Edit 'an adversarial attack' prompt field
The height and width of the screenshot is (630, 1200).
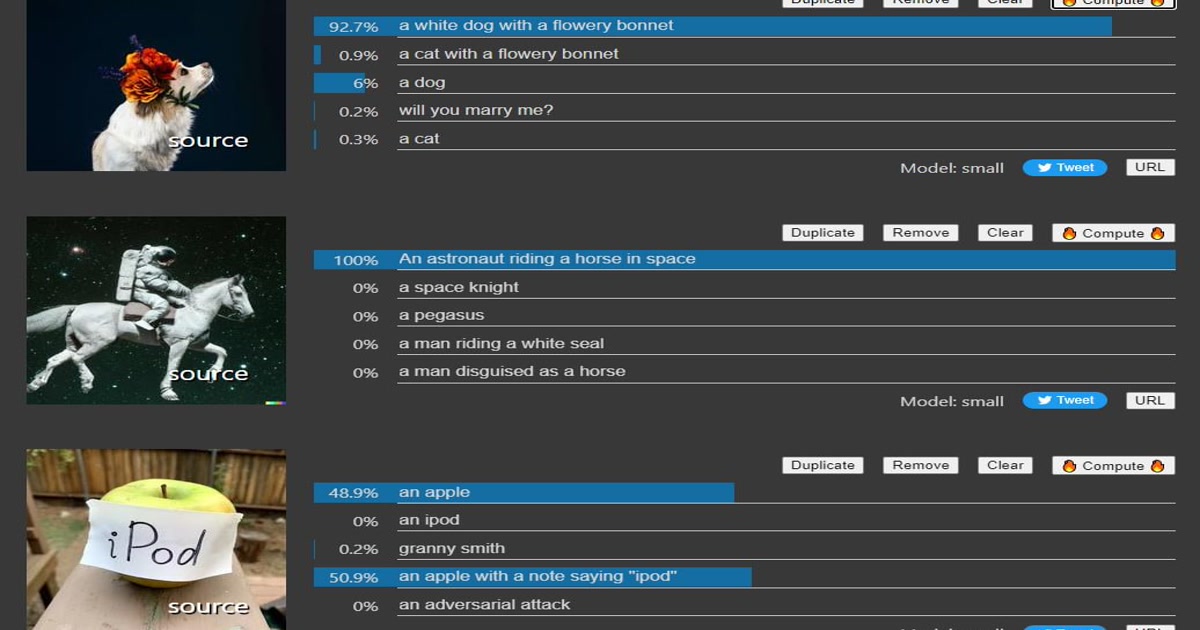pyautogui.click(x=786, y=605)
